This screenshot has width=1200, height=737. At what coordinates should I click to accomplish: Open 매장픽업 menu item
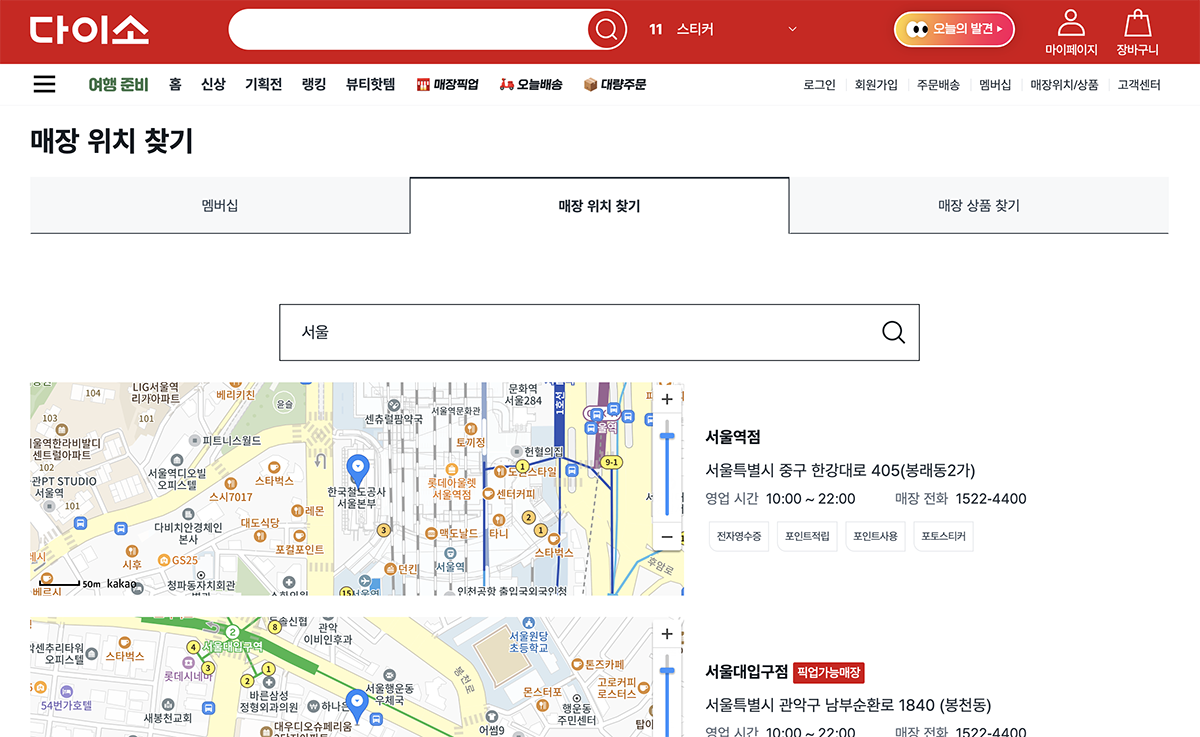coord(447,84)
